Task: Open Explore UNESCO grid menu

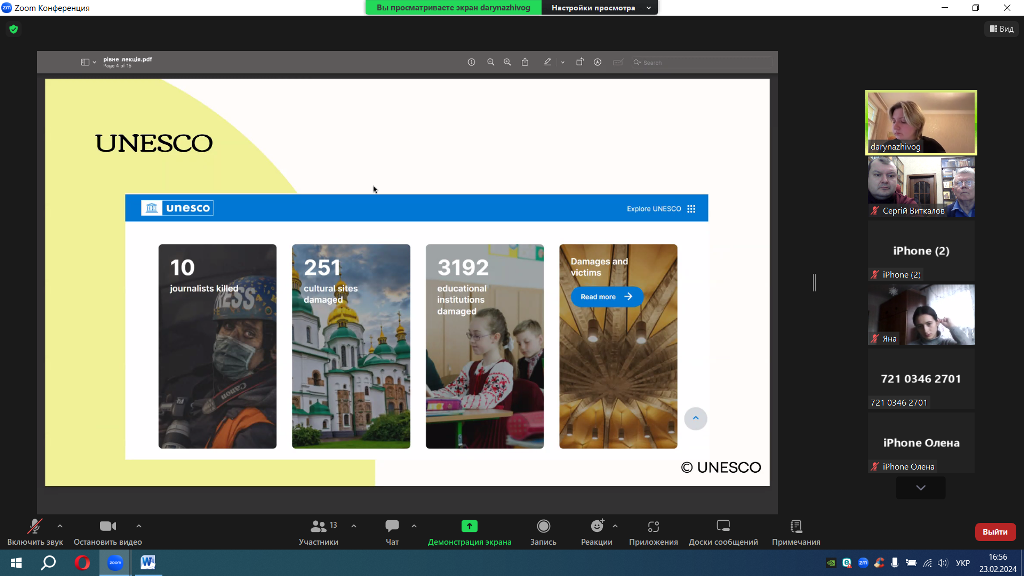Action: point(691,209)
